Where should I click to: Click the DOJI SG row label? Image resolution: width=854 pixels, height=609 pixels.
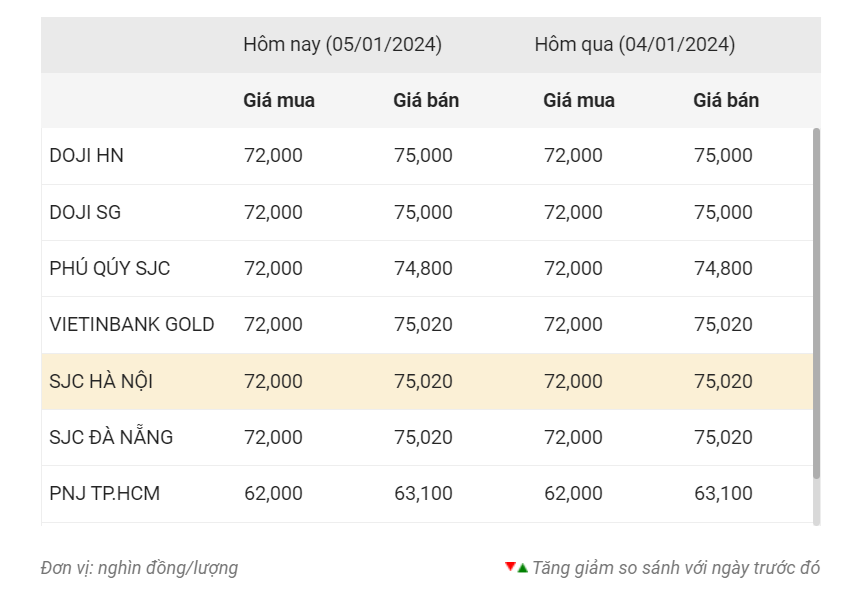[85, 212]
